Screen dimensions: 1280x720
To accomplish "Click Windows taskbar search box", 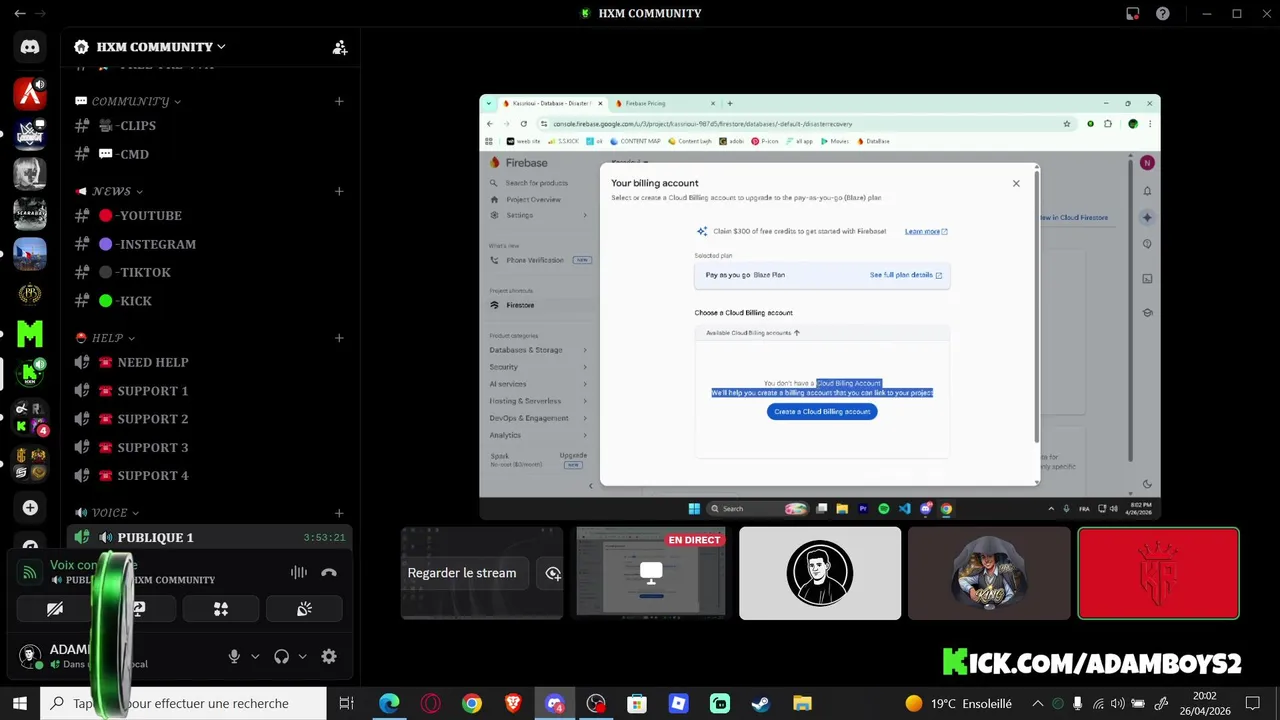I will point(183,703).
